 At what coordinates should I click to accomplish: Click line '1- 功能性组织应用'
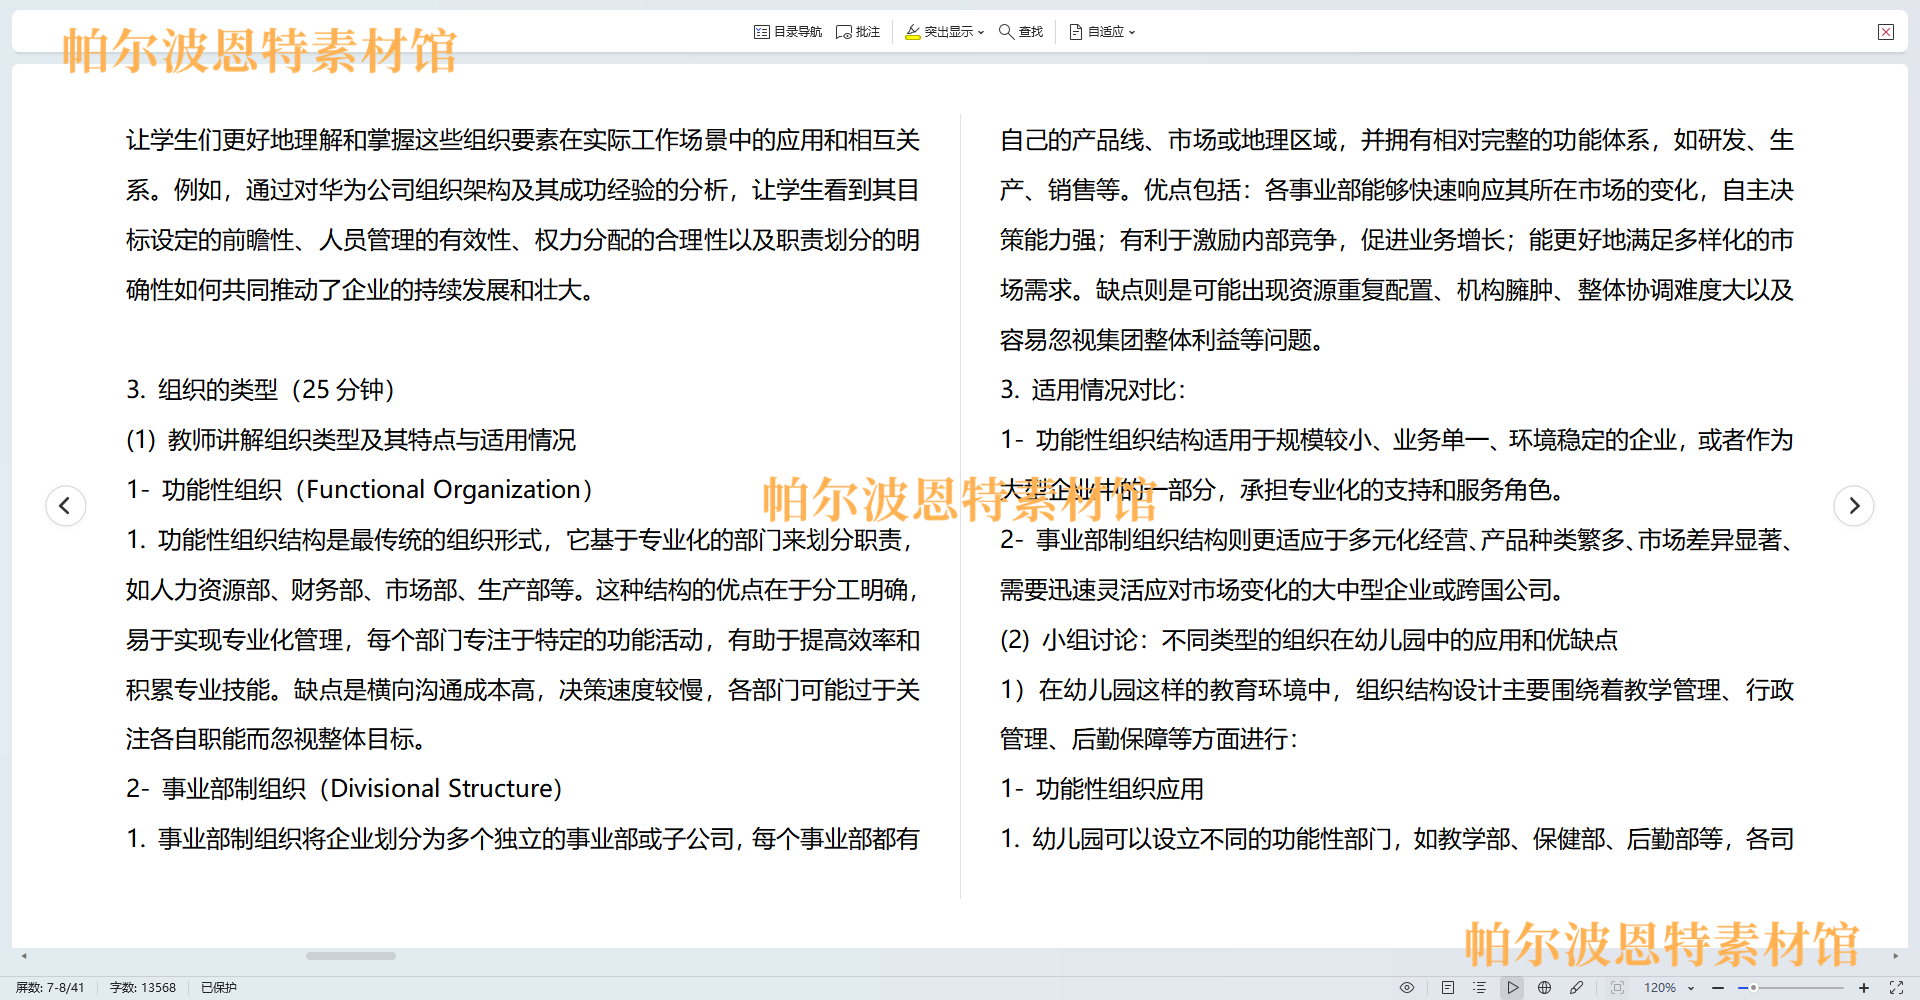[x=1102, y=789]
